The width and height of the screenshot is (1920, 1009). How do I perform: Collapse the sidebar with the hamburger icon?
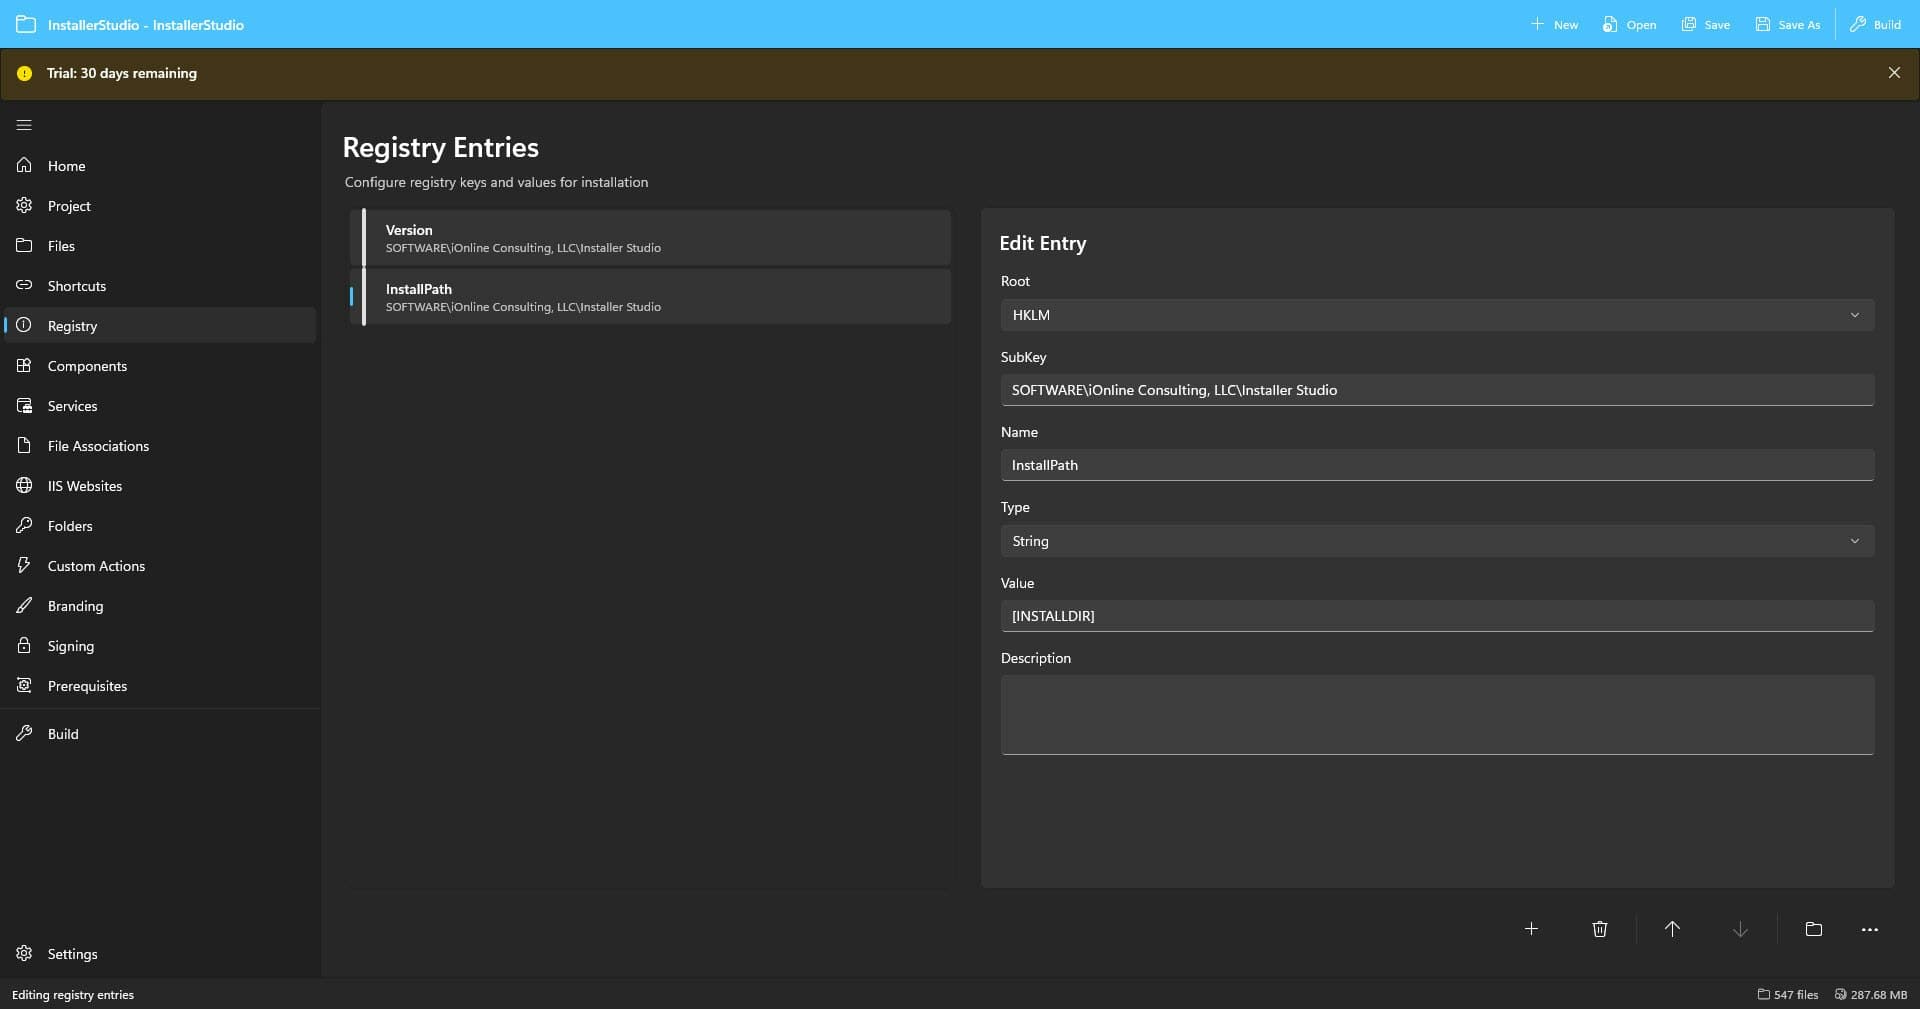coord(23,125)
